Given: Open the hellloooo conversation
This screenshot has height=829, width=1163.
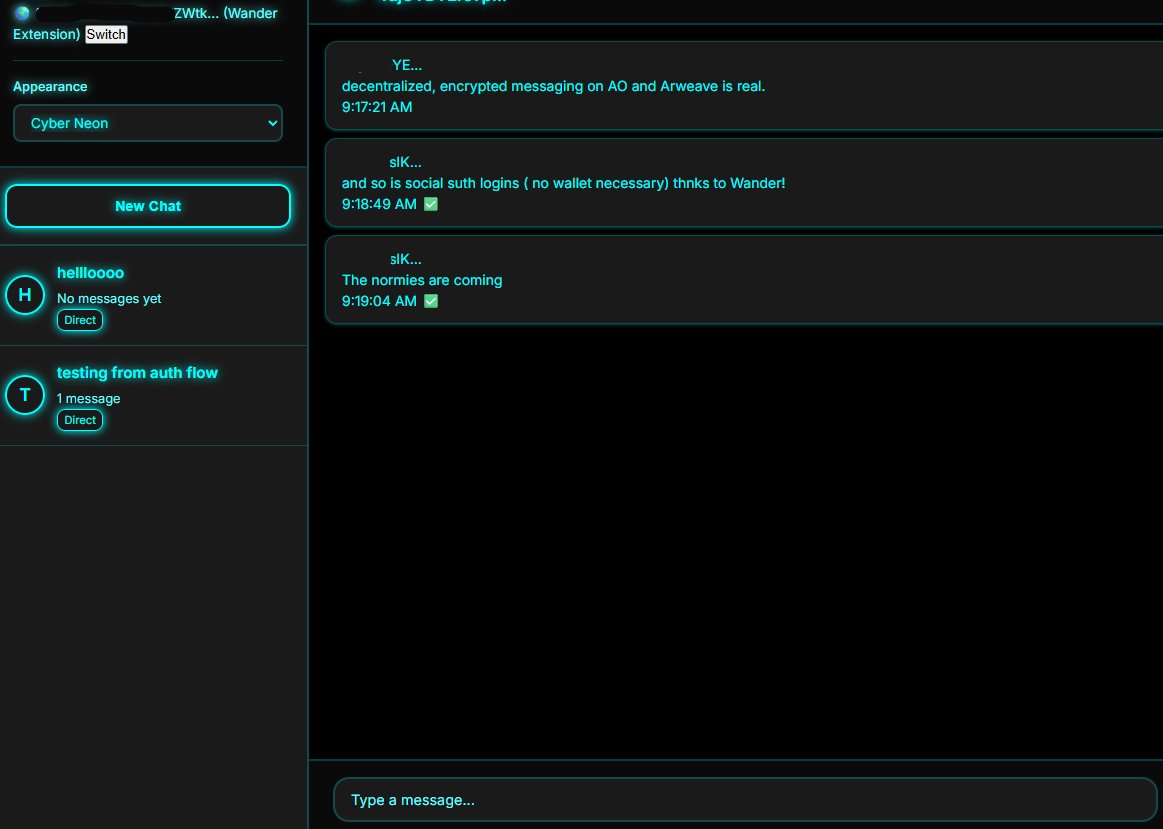Looking at the screenshot, I should [x=154, y=295].
